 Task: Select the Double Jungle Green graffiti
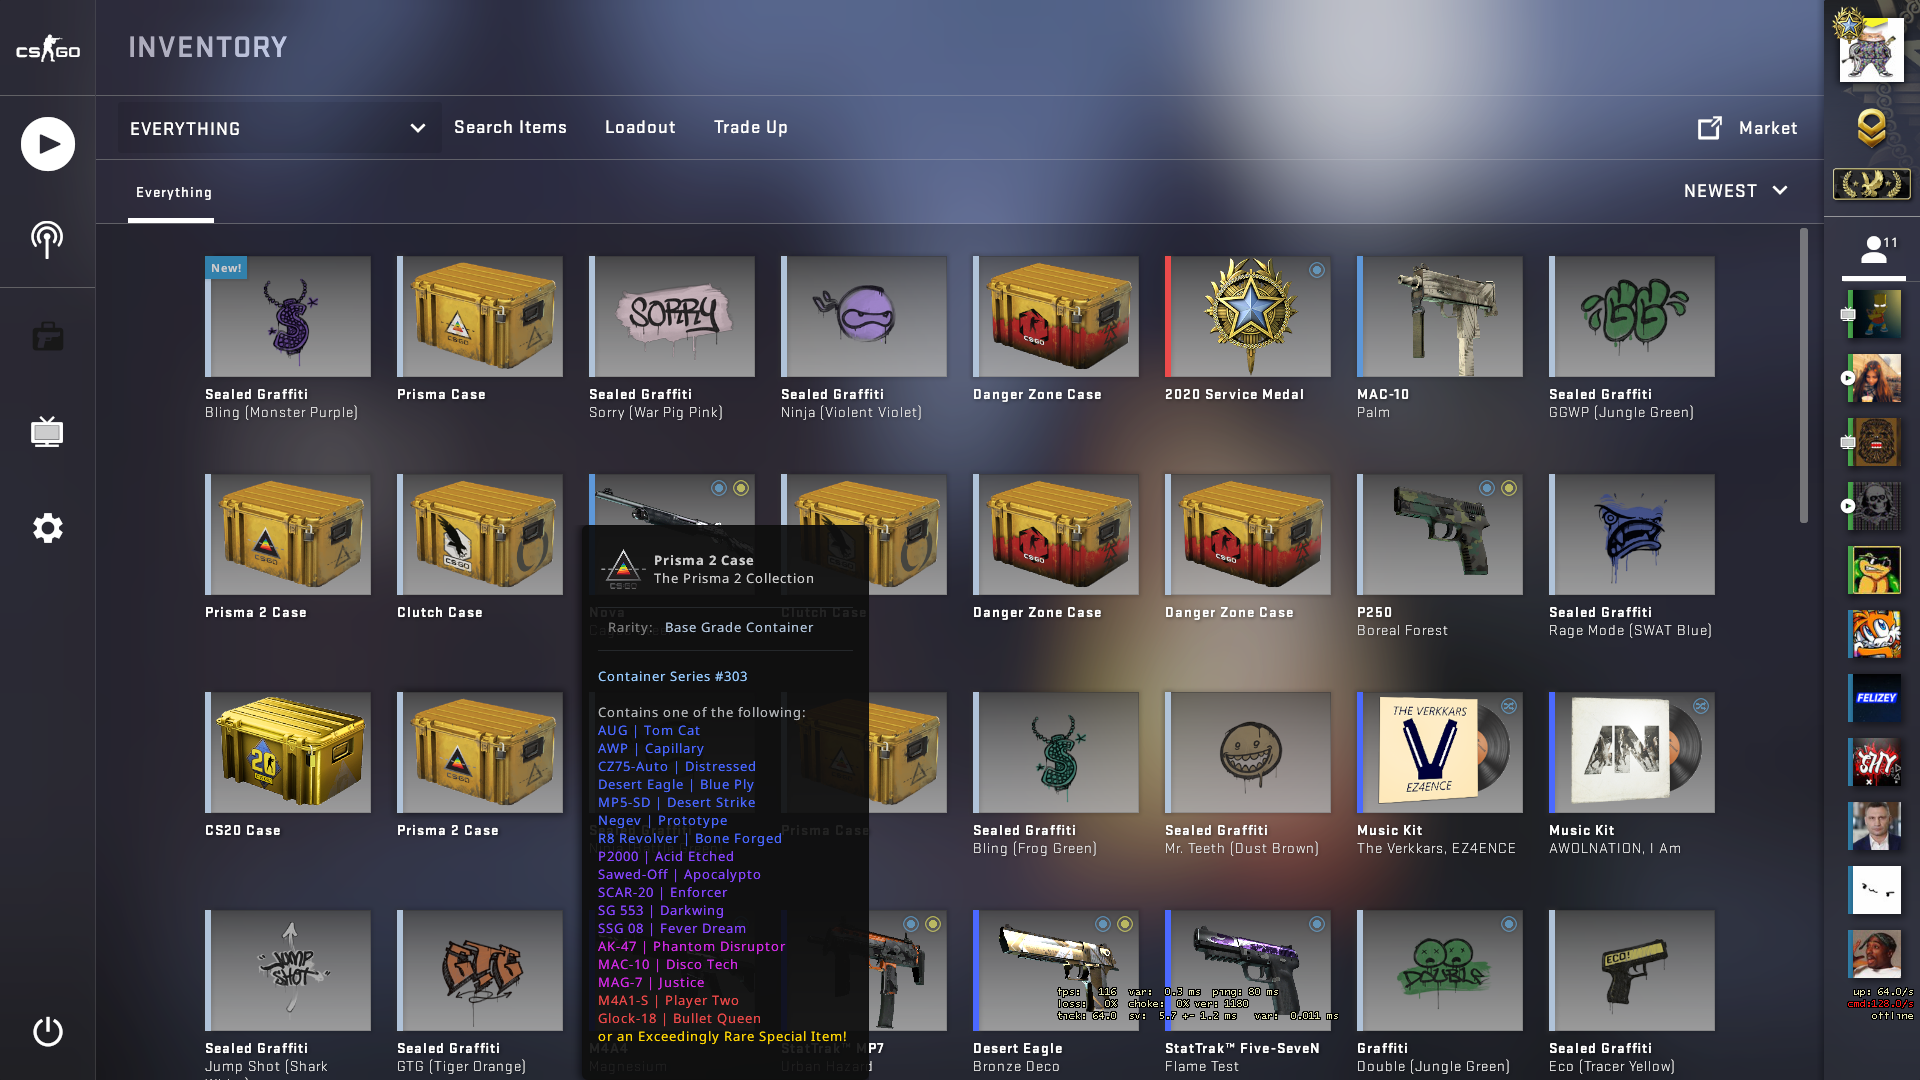(1440, 970)
